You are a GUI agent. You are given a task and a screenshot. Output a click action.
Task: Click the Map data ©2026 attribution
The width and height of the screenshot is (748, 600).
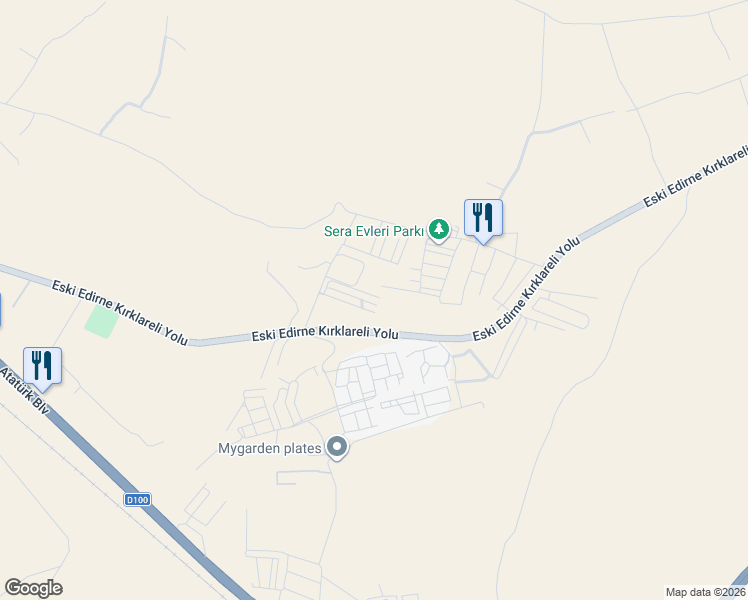(x=706, y=592)
